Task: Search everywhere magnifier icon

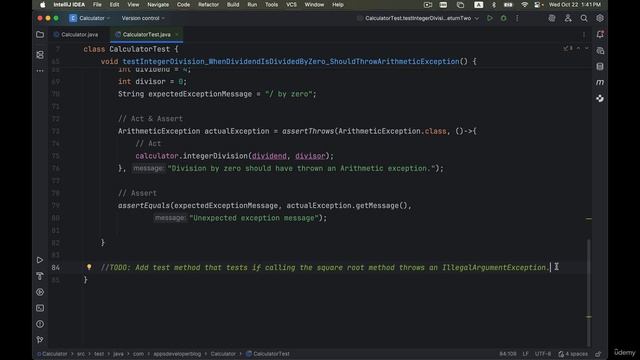Action: pos(584,18)
